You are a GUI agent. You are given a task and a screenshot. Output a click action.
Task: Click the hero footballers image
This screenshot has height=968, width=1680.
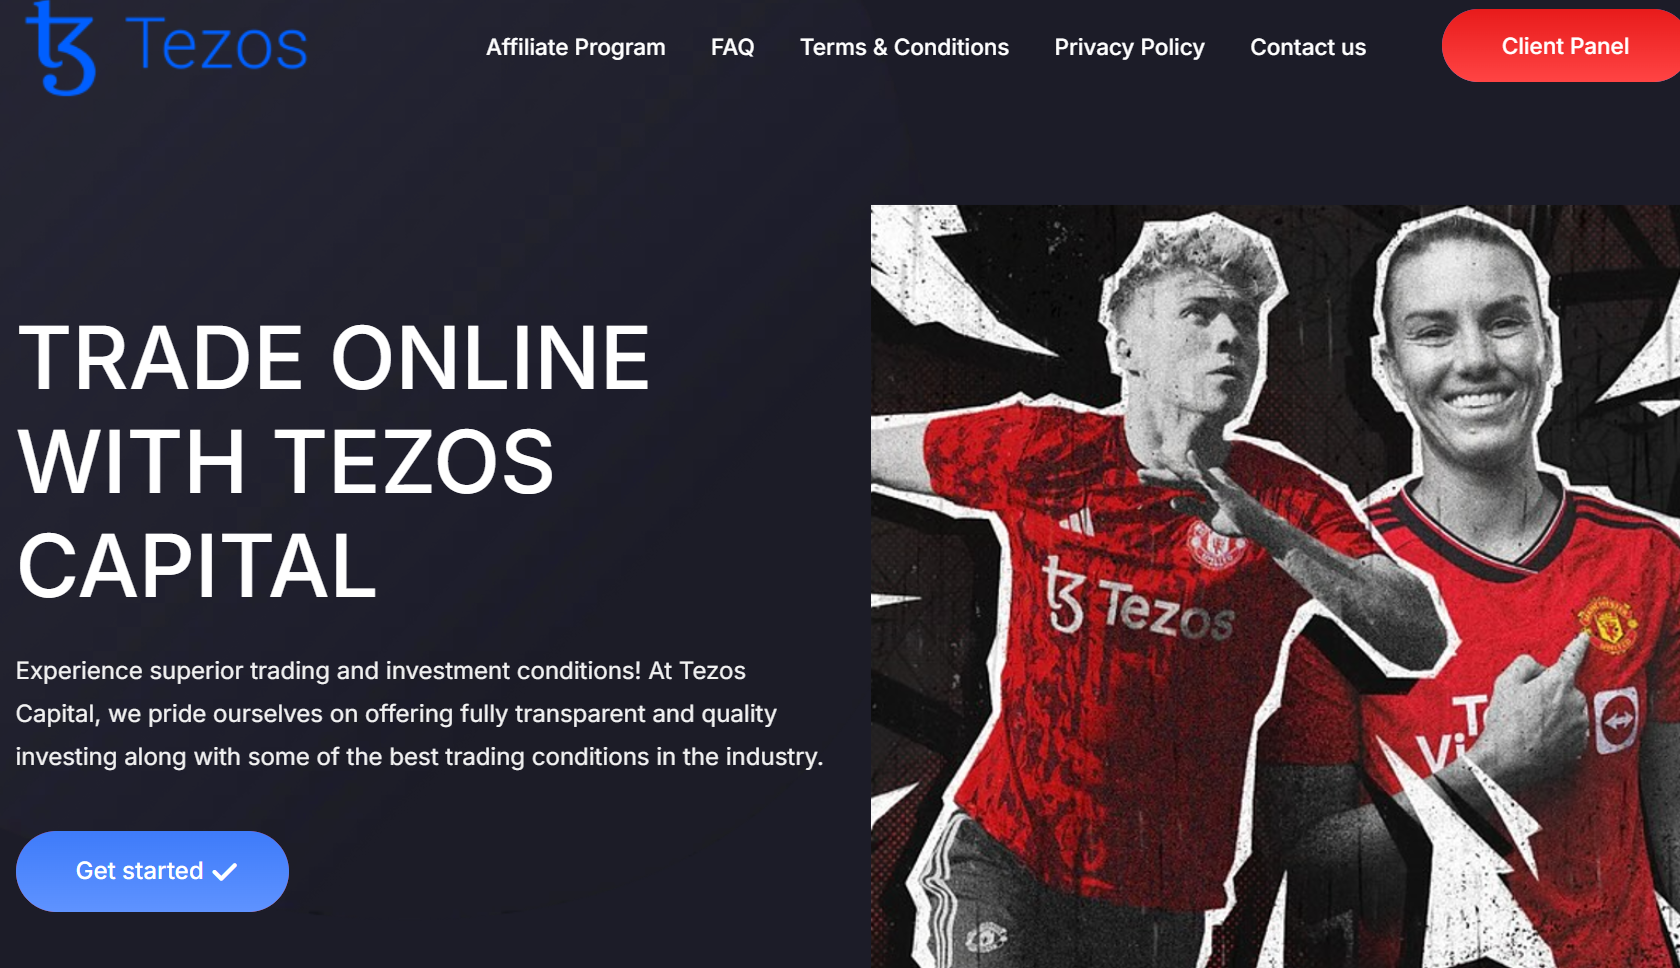[1275, 586]
